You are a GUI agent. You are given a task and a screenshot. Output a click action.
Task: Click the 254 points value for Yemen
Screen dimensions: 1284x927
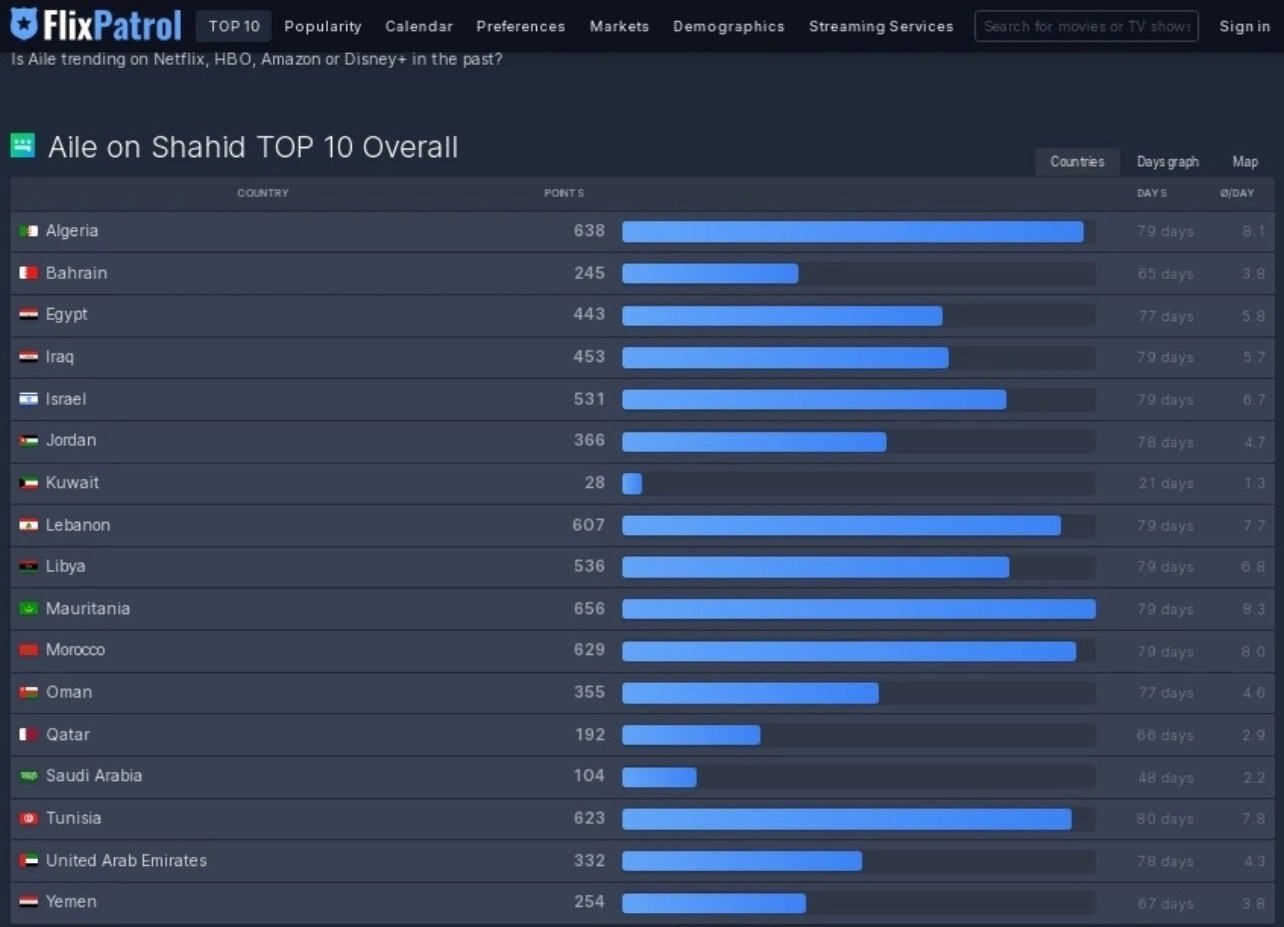tap(589, 902)
